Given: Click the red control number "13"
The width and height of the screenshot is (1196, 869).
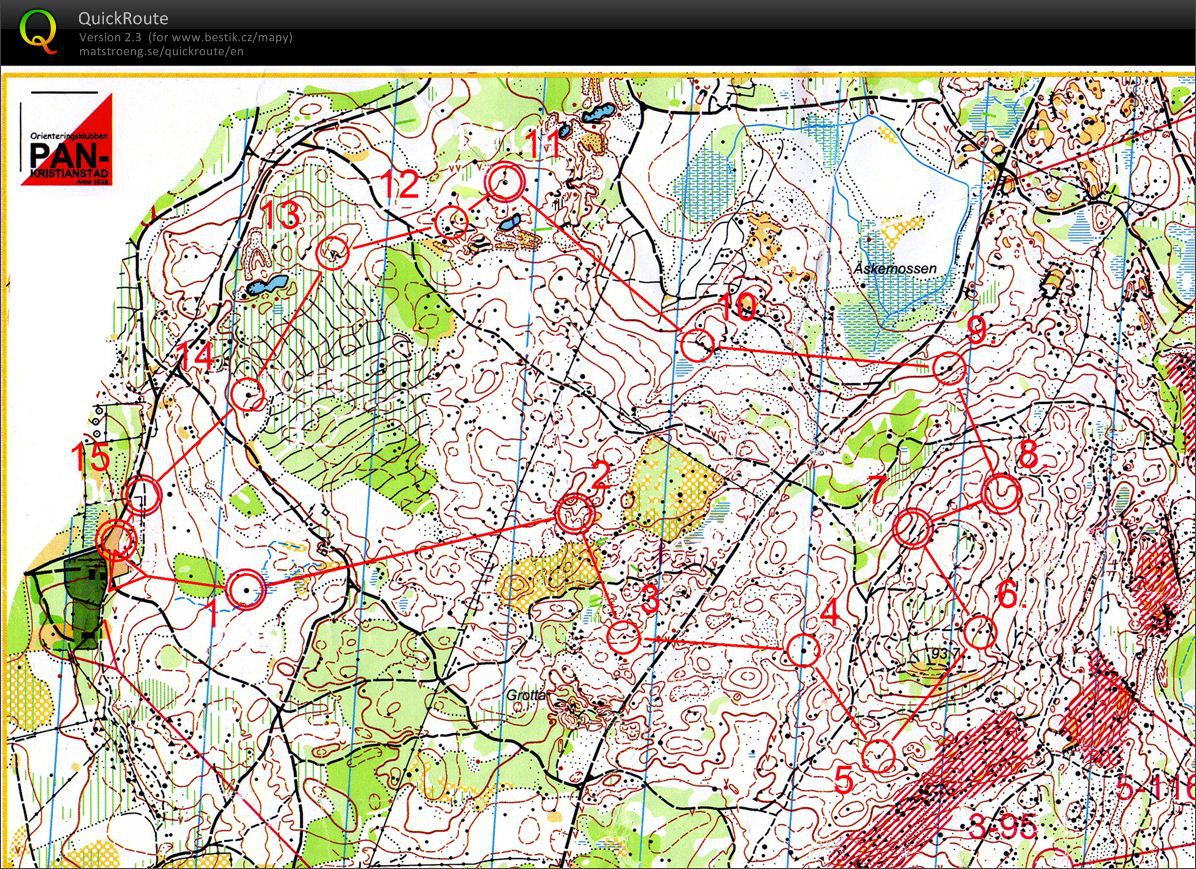Looking at the screenshot, I should (x=280, y=216).
